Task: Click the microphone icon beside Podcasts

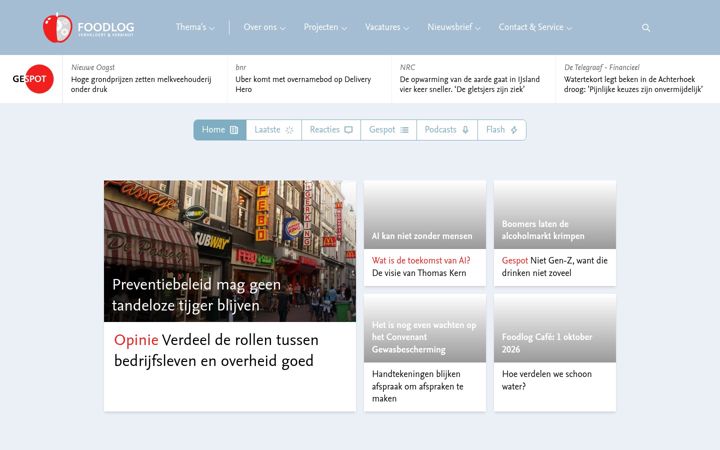Action: click(x=465, y=130)
